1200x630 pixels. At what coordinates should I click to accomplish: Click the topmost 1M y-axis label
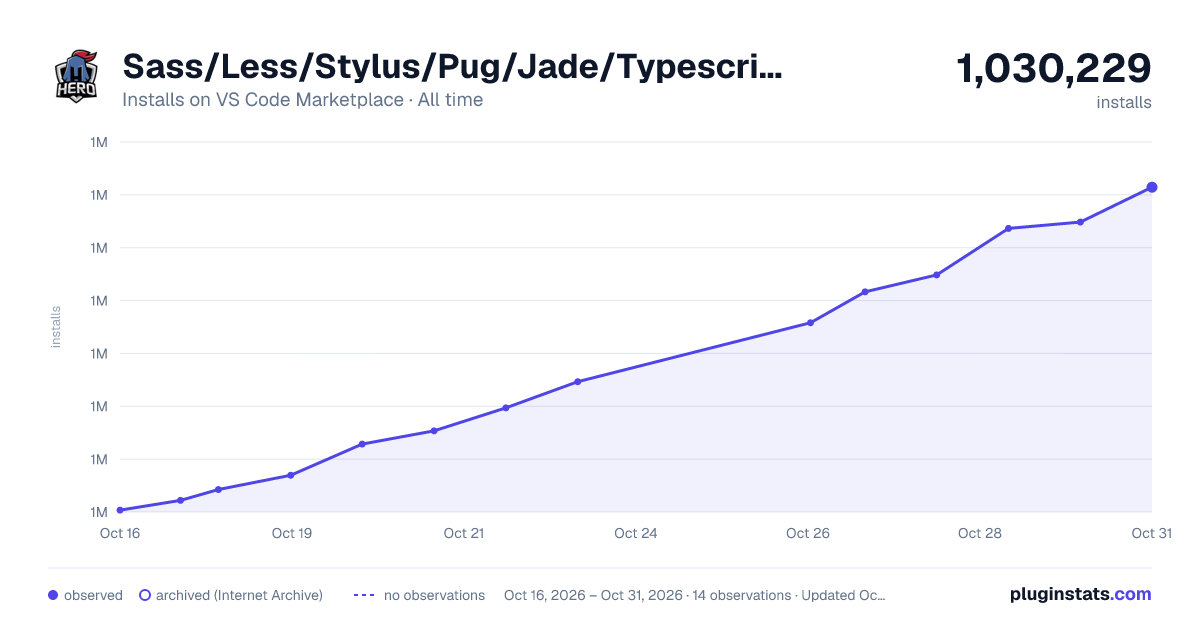click(99, 142)
